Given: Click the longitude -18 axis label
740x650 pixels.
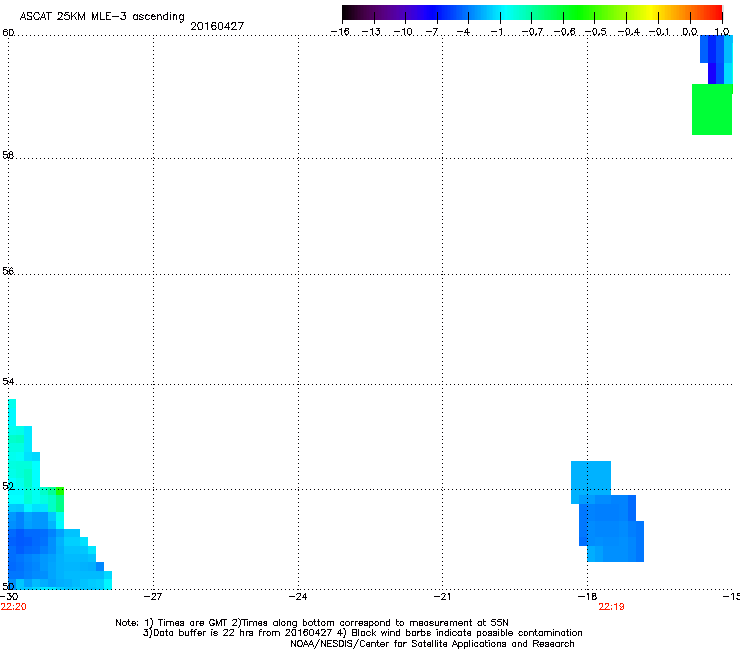Looking at the screenshot, I should (588, 596).
